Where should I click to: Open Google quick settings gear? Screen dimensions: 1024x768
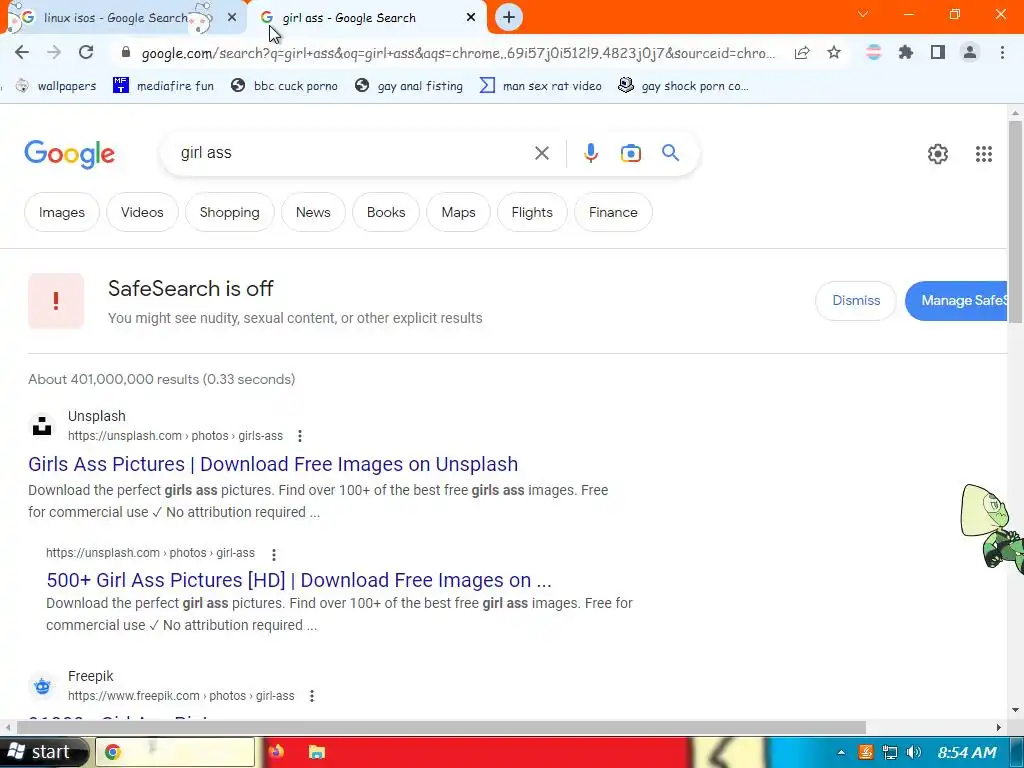(x=938, y=153)
